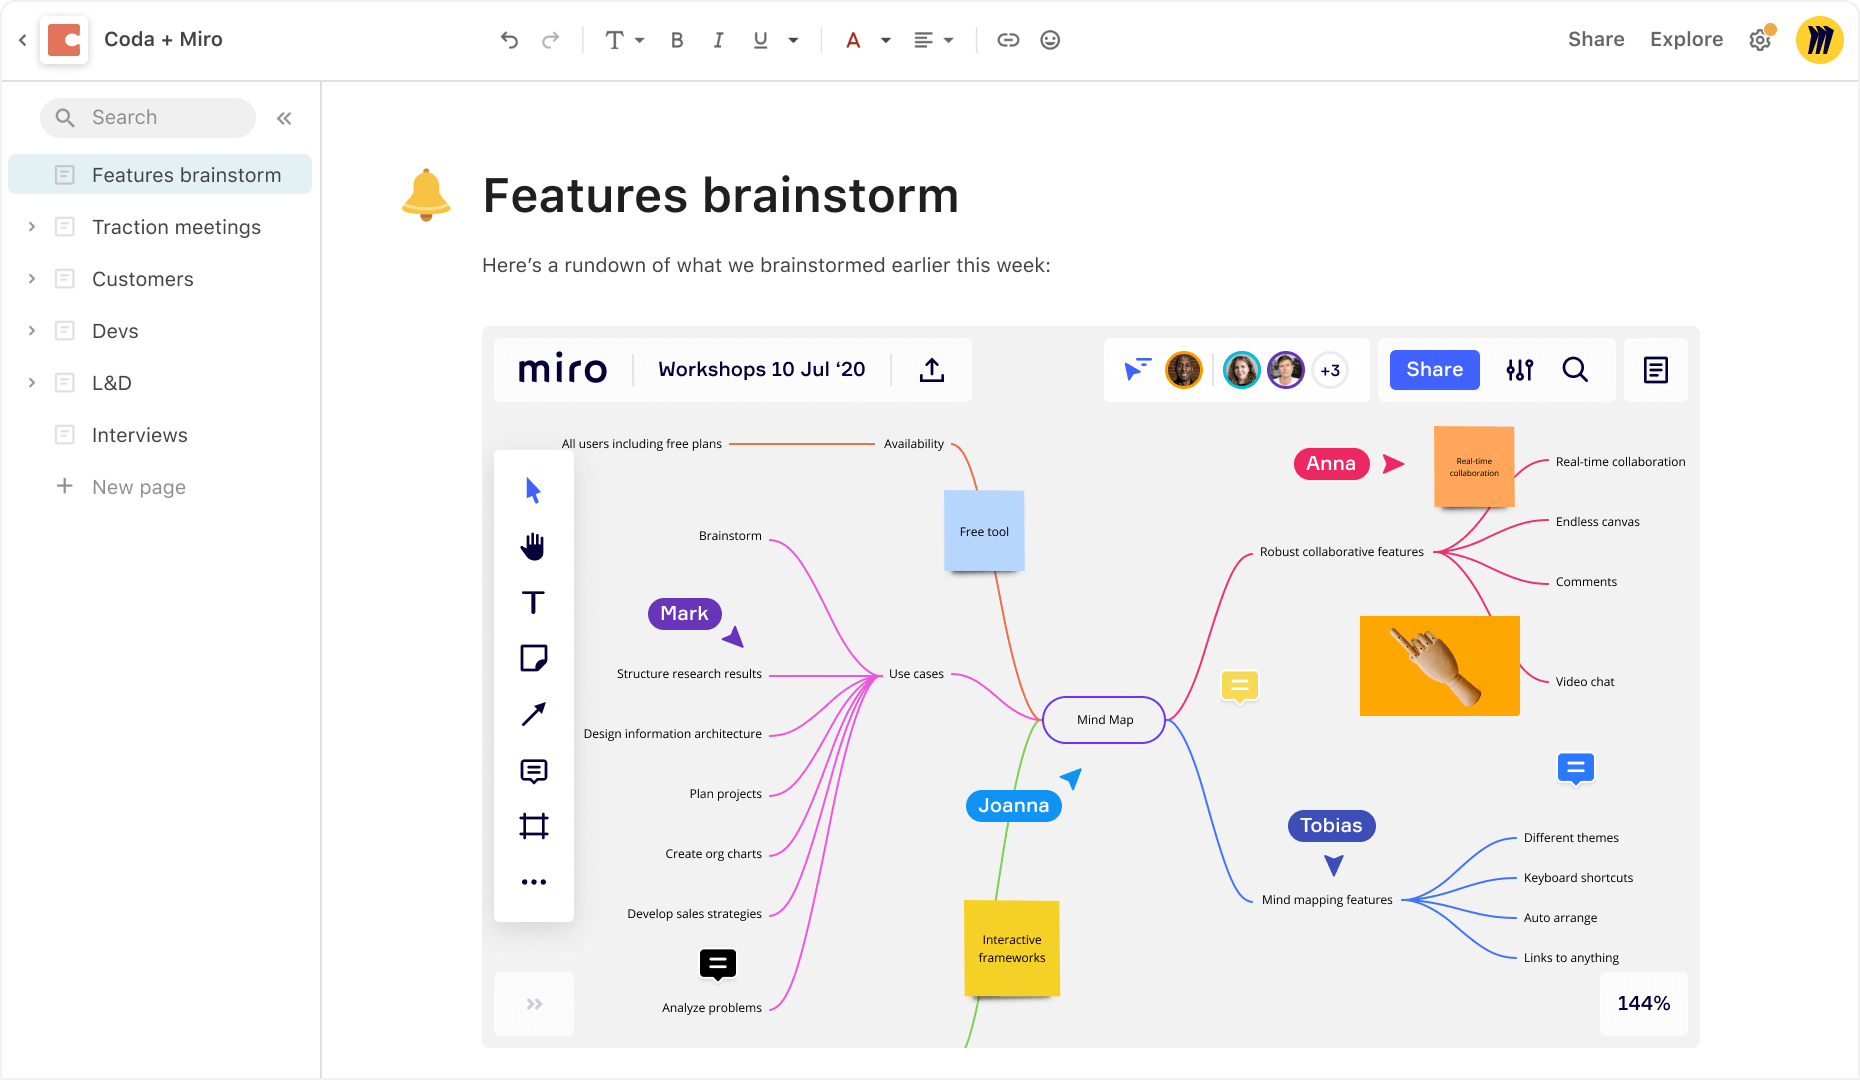Click the collaborator avatar with purple ring
The image size is (1860, 1080).
click(1286, 370)
